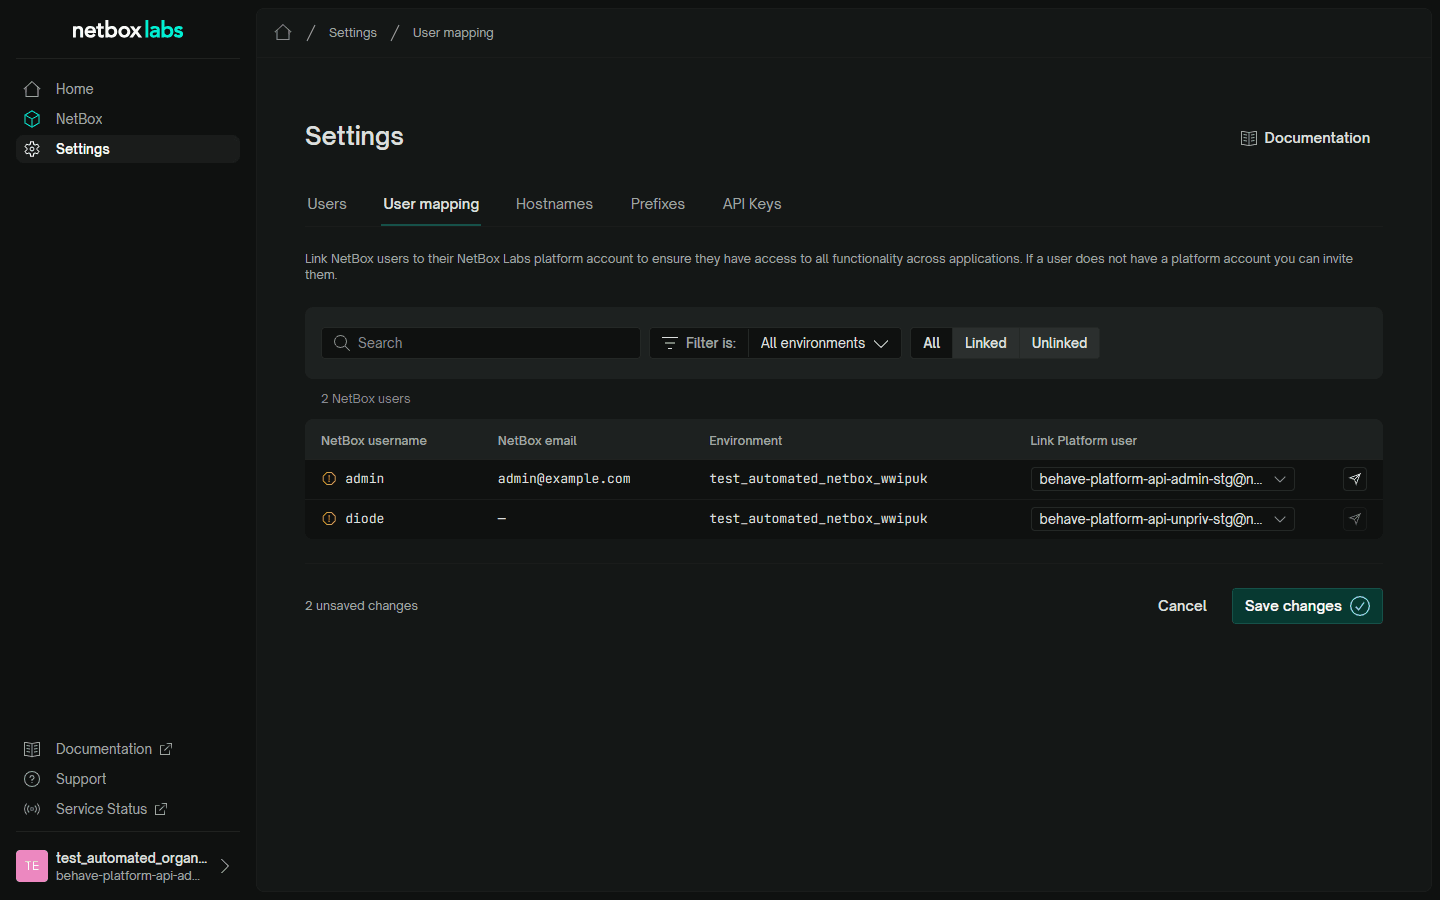The height and width of the screenshot is (900, 1440).
Task: Click the diode username cell
Action: [365, 519]
